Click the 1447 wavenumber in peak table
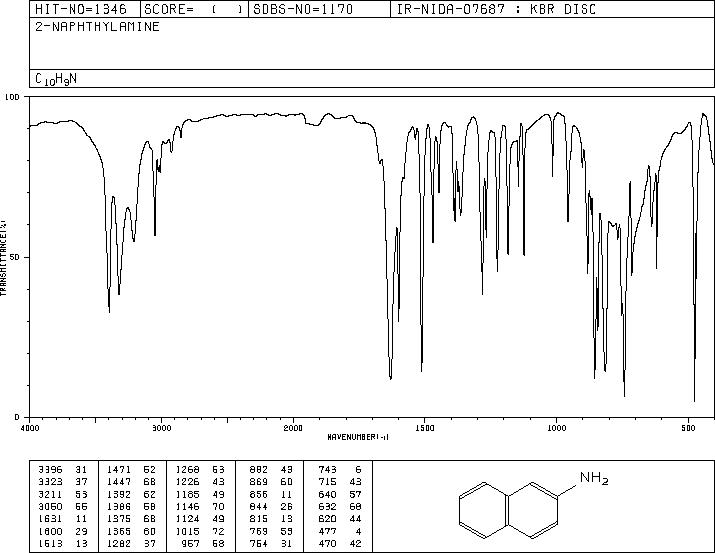Screen dimensions: 715x553 click(x=119, y=482)
